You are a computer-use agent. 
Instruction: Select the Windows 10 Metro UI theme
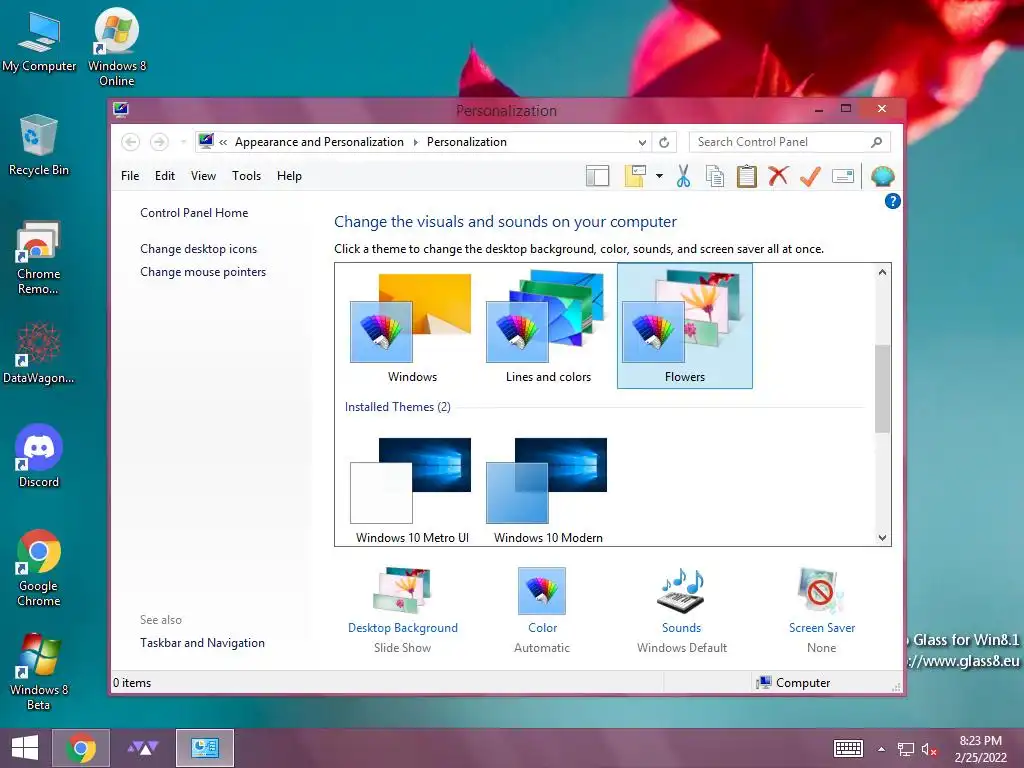pos(412,490)
